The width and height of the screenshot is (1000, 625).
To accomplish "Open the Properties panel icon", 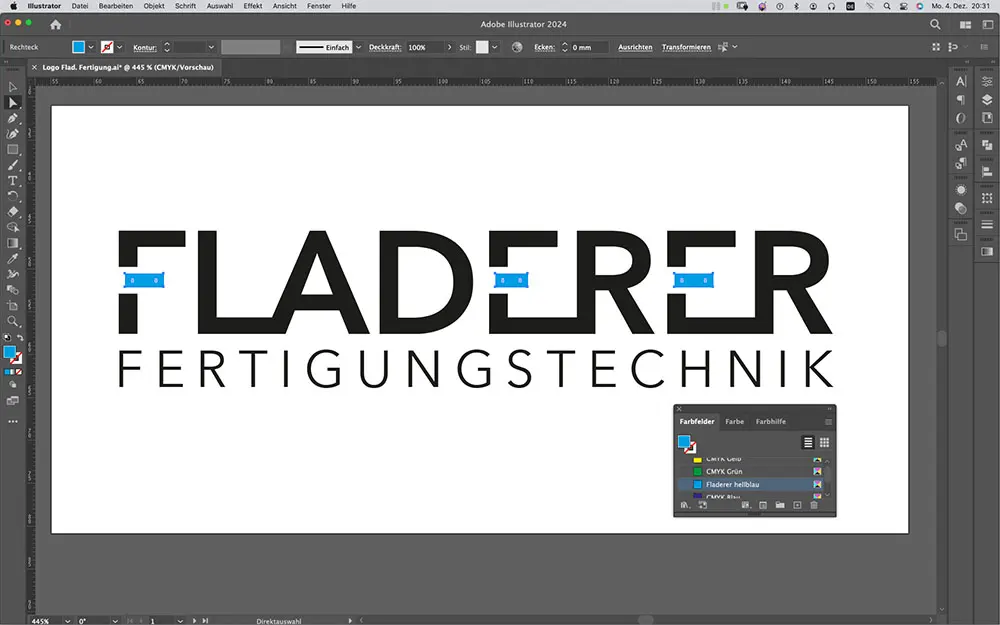I will [x=987, y=81].
